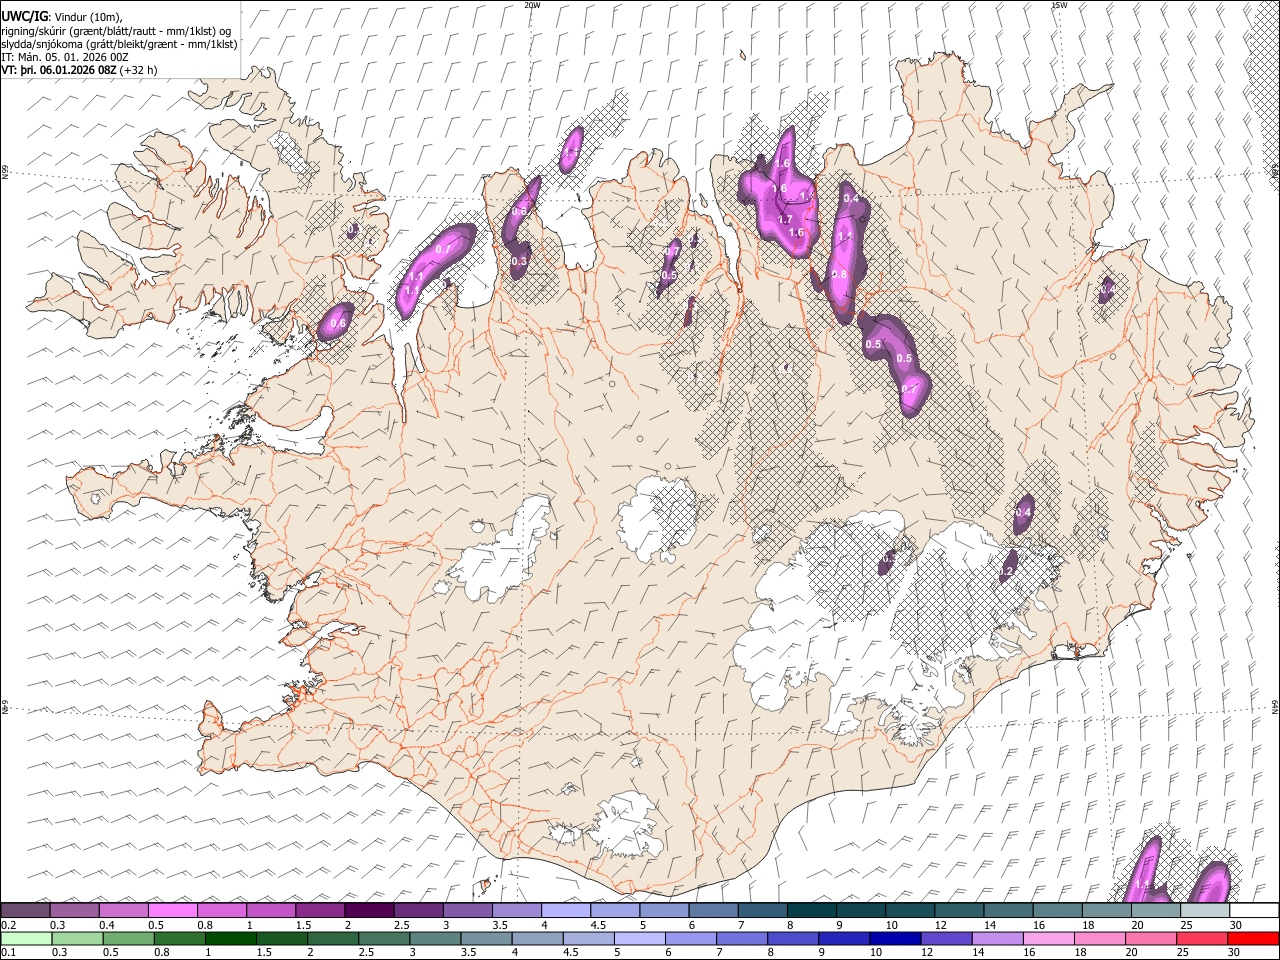
Task: Select the 9–10 swatch in the upper scale
Action: (859, 910)
